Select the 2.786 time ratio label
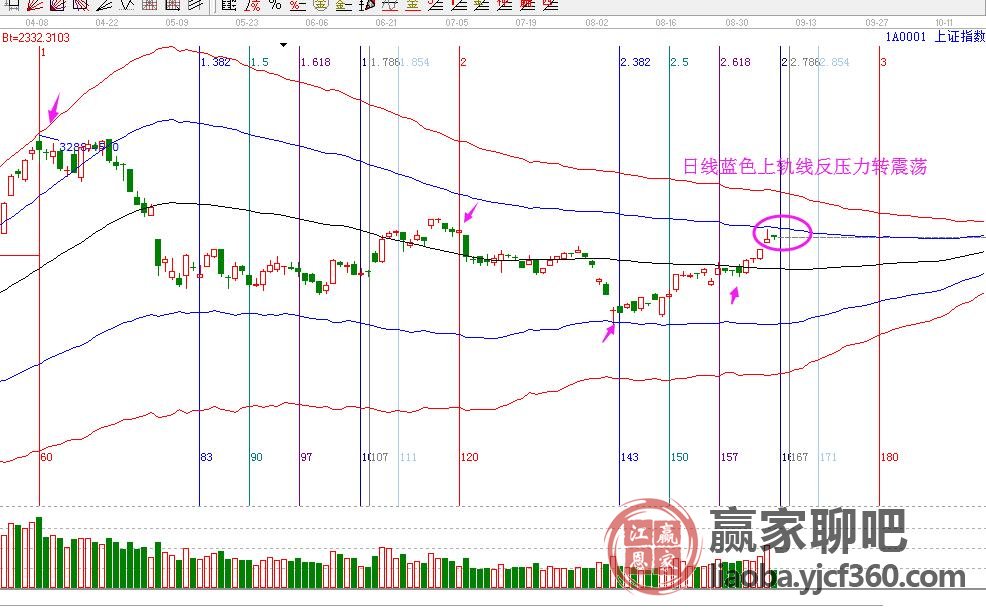986x616 pixels. point(804,62)
